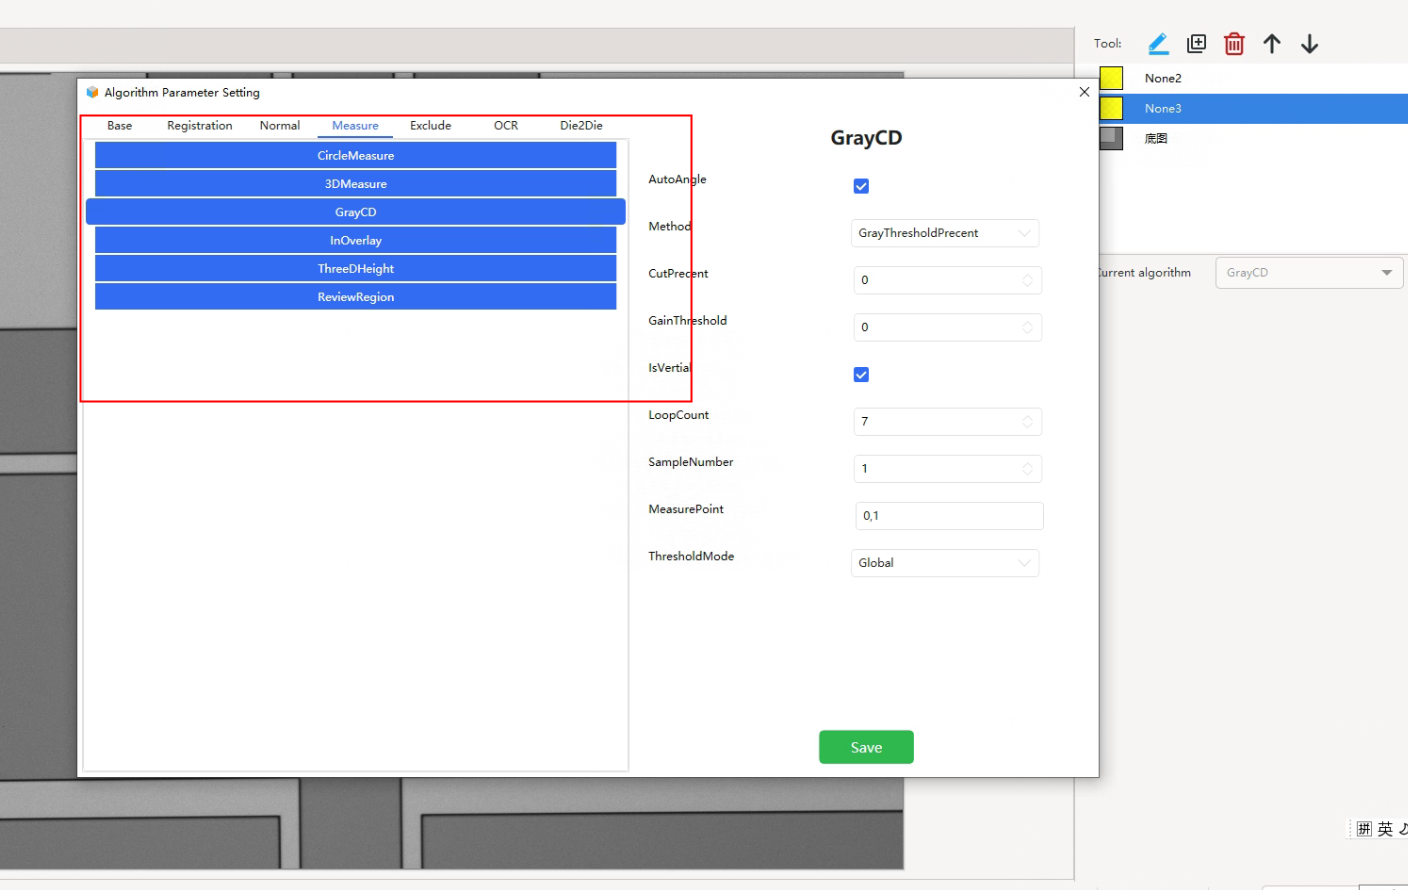This screenshot has height=890, width=1408.
Task: Uncheck the AutoAngle checkbox
Action: tap(861, 186)
